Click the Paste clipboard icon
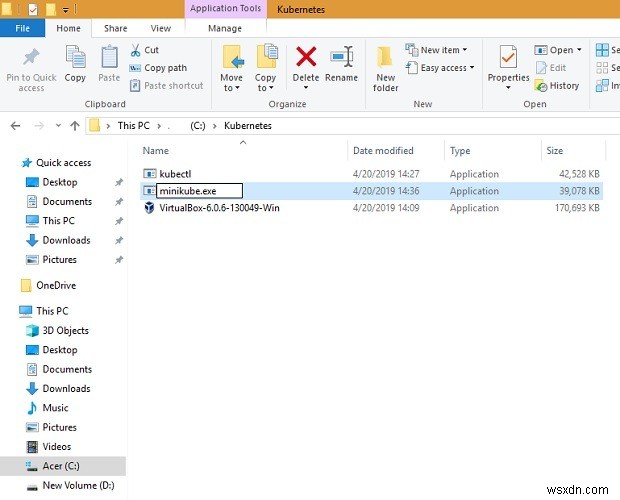 point(109,57)
